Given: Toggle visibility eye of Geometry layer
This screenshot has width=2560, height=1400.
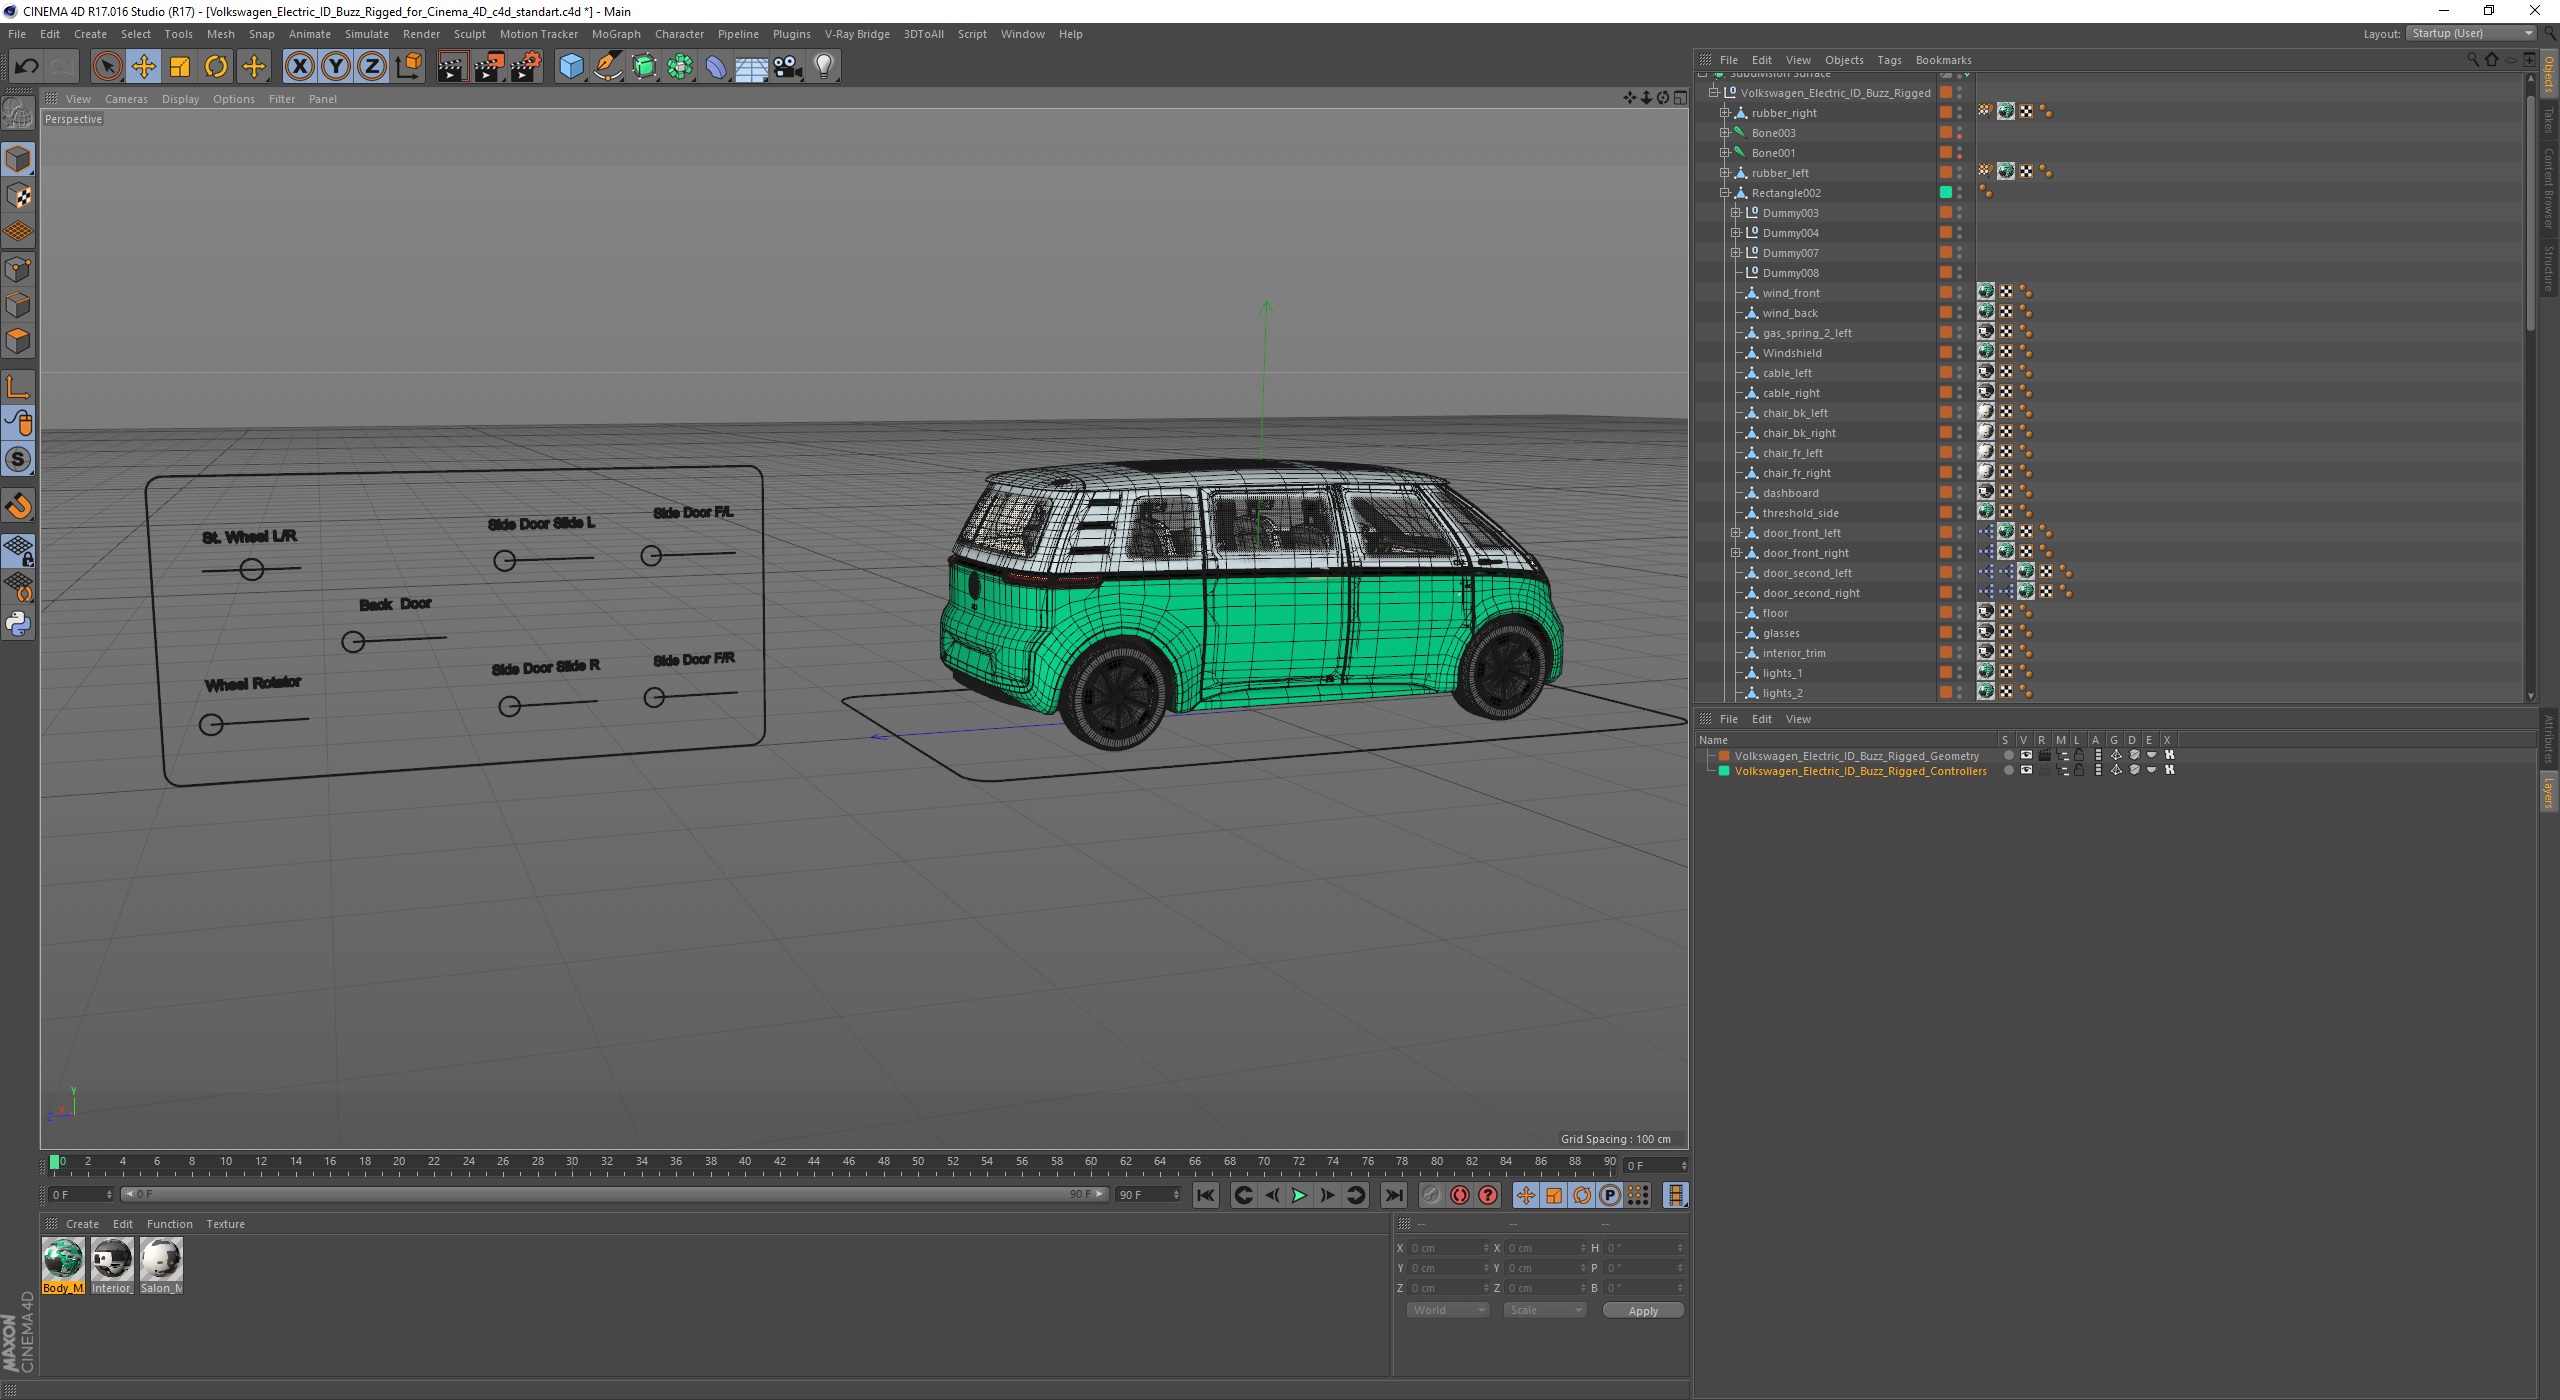Looking at the screenshot, I should (2026, 755).
